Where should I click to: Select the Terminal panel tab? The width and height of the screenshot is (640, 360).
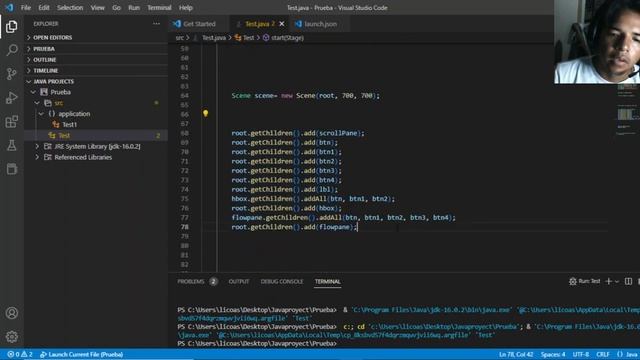pyautogui.click(x=327, y=282)
